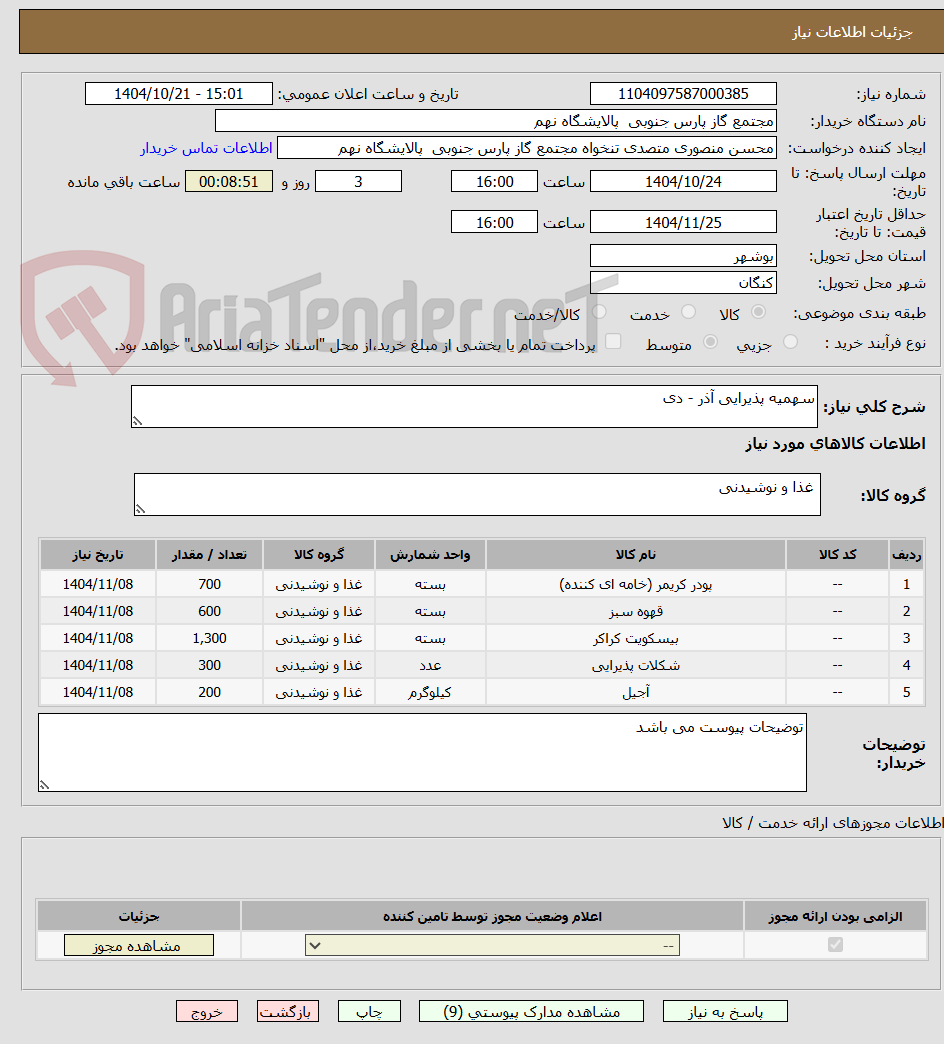Screen dimensions: 944x1044
Task: Click the بیسکویت کراکر item cell
Action: click(636, 639)
